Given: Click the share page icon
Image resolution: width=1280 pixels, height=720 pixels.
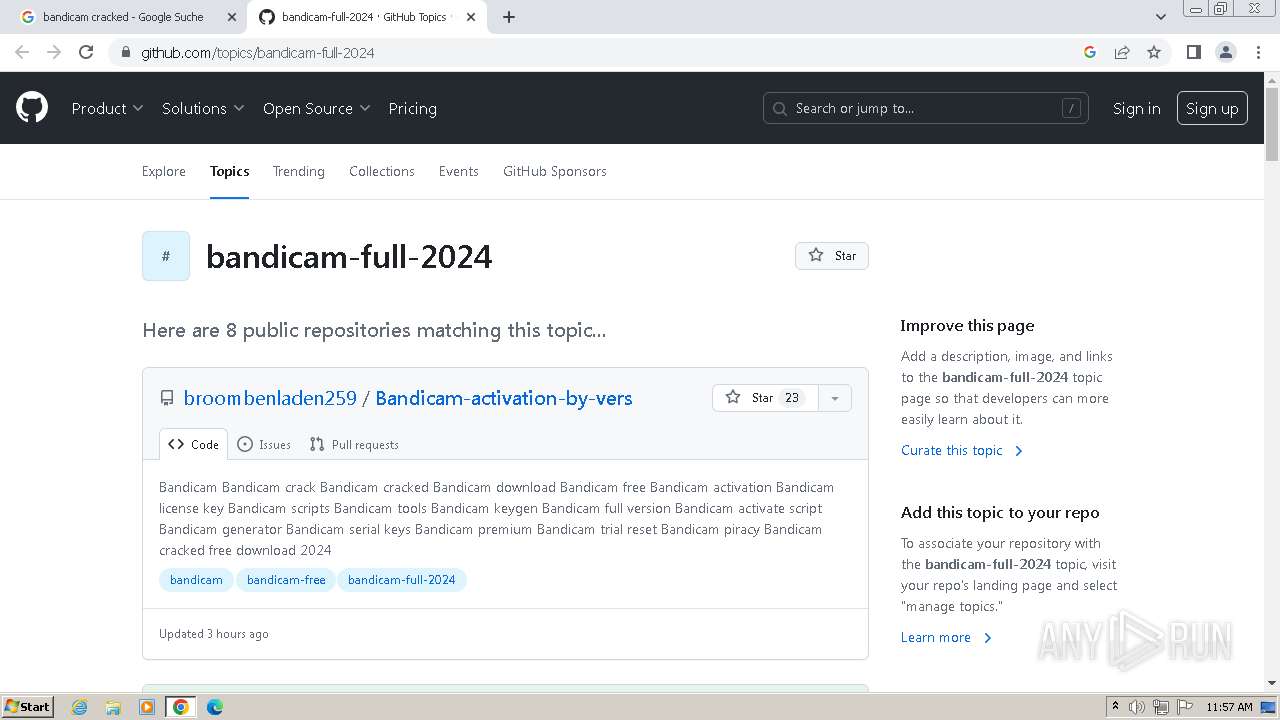Looking at the screenshot, I should pos(1122,52).
